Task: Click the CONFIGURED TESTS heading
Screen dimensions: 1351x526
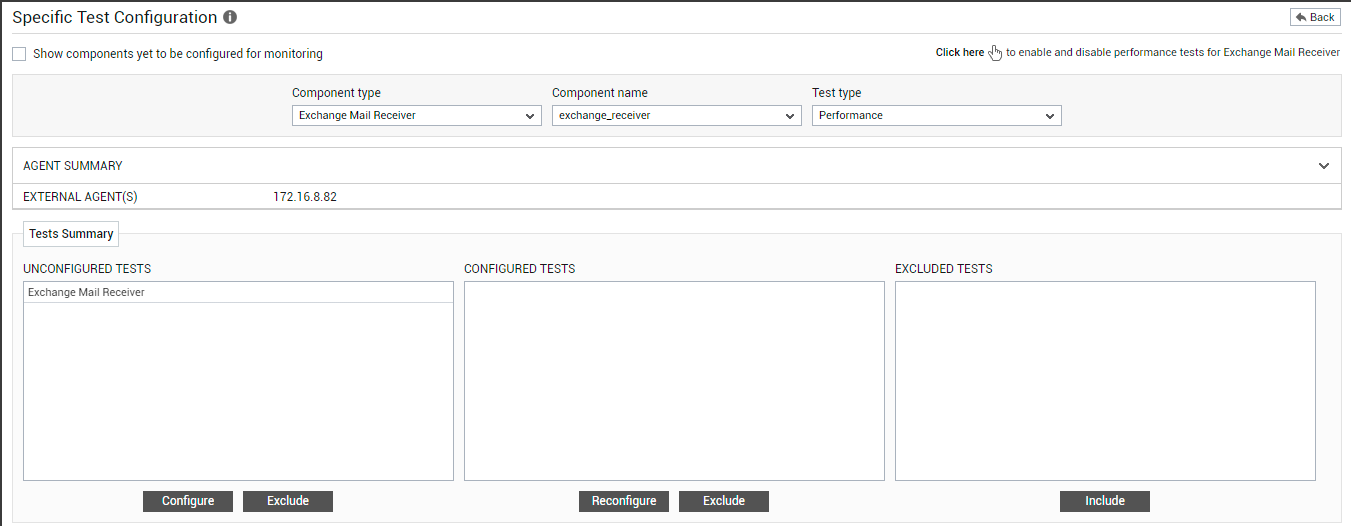Action: tap(520, 269)
